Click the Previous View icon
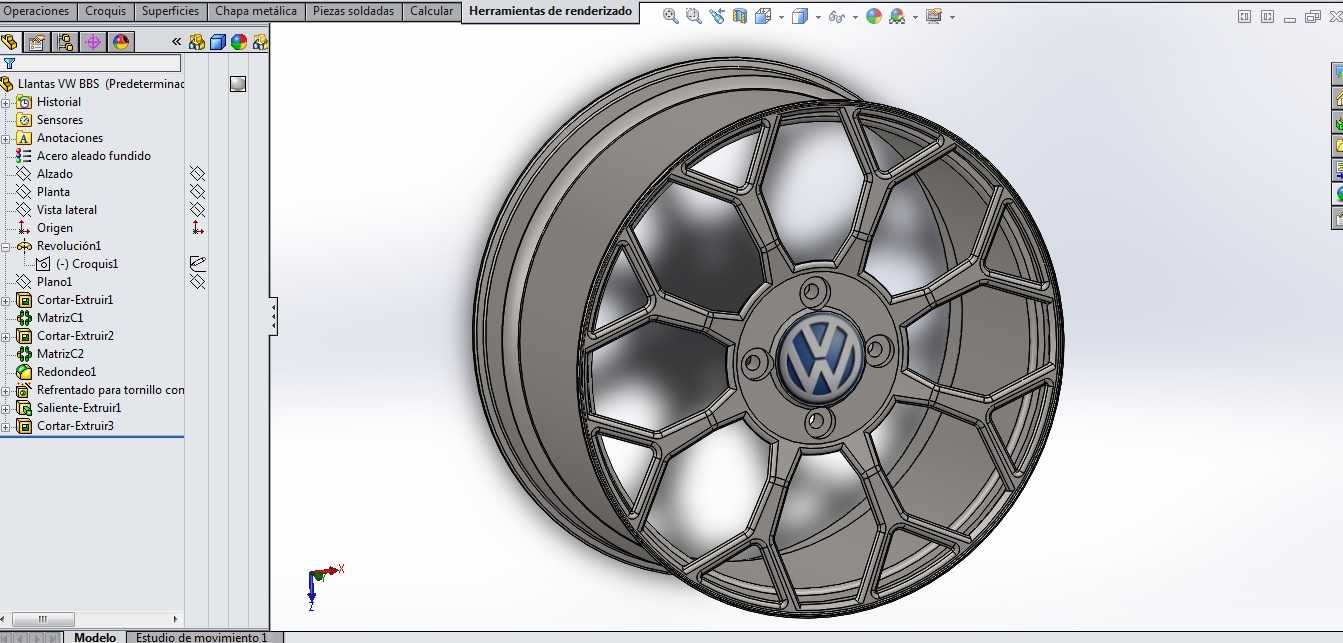 [x=717, y=17]
